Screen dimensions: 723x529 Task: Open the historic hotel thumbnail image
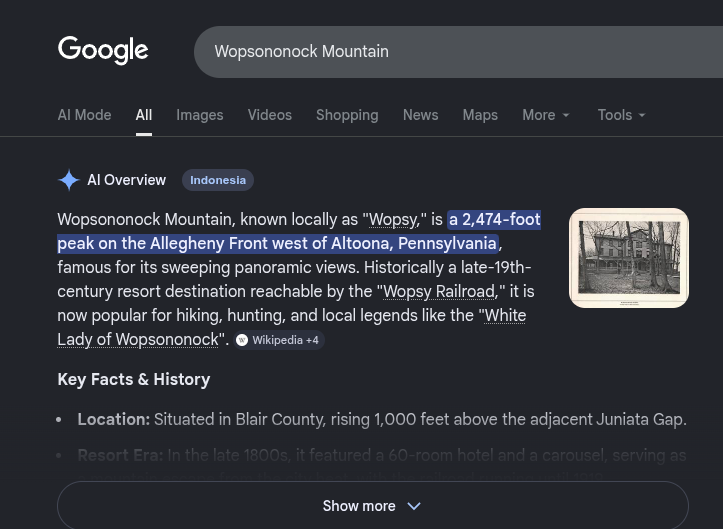[628, 258]
